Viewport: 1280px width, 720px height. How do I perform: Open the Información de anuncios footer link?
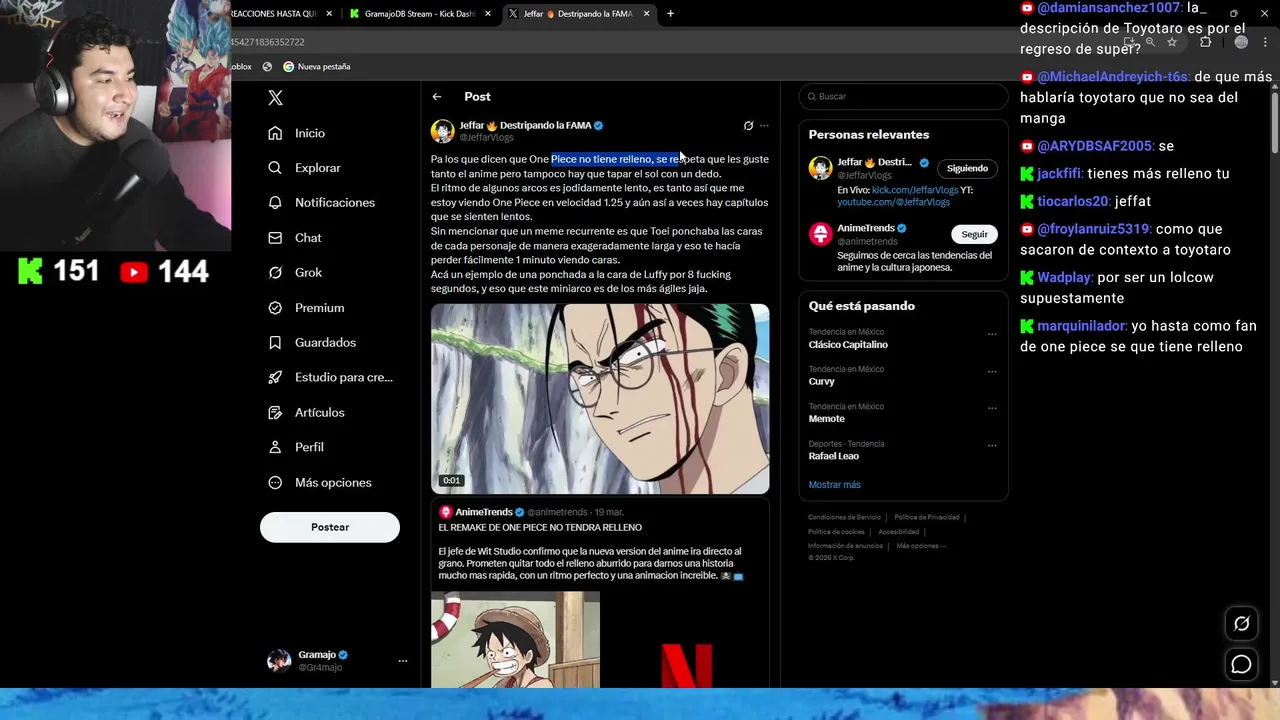845,546
